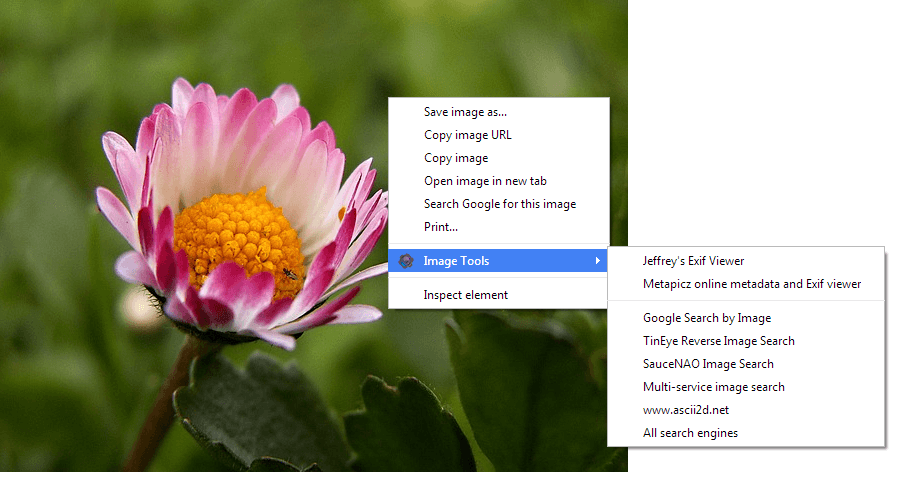Choose Print... from the context menu
902x489 pixels.
click(x=499, y=227)
